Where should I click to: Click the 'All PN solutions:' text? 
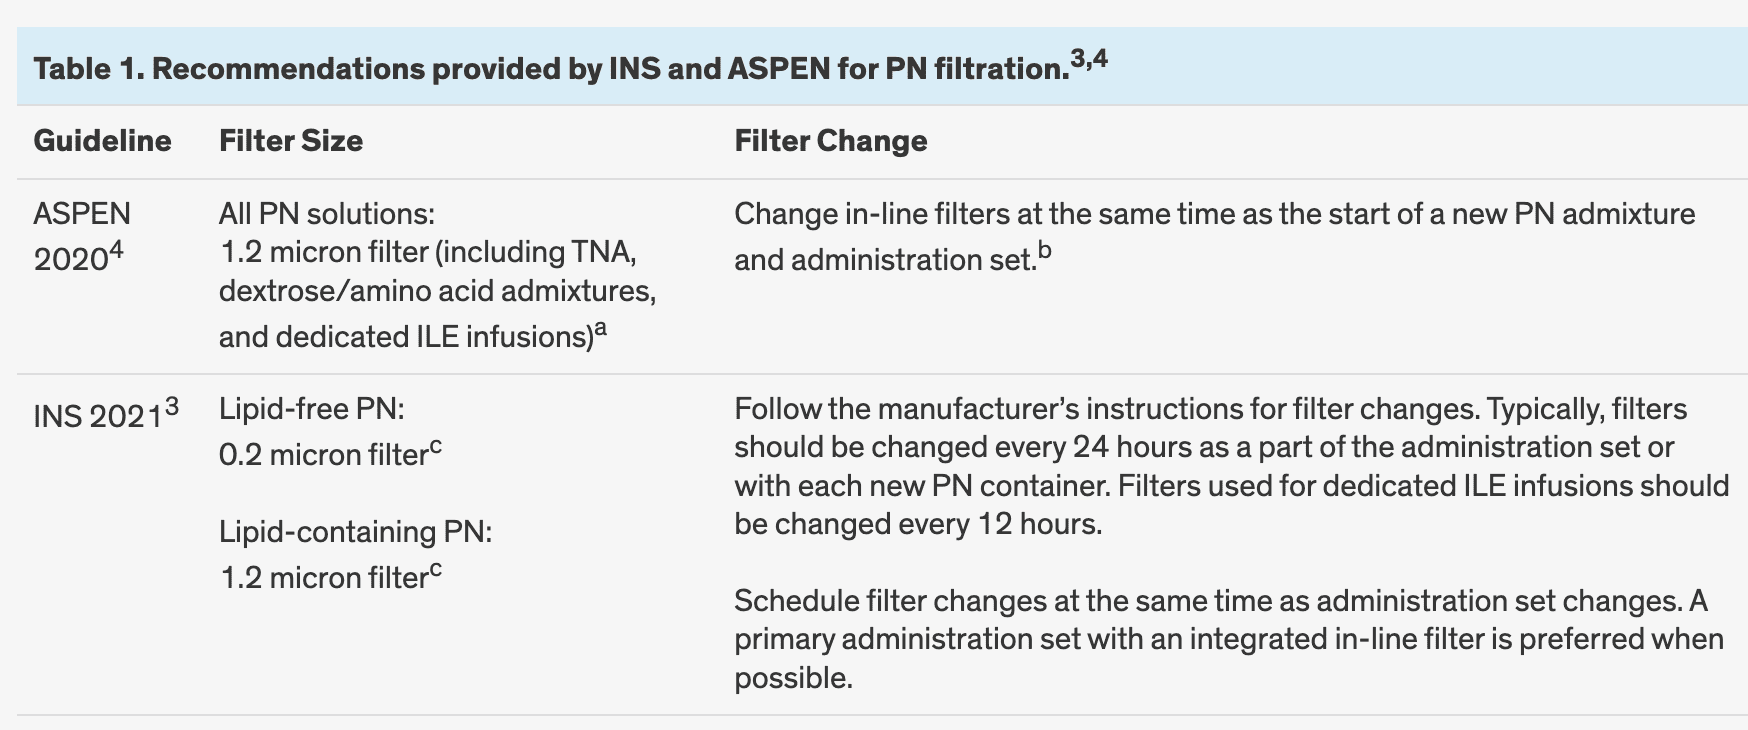(327, 214)
